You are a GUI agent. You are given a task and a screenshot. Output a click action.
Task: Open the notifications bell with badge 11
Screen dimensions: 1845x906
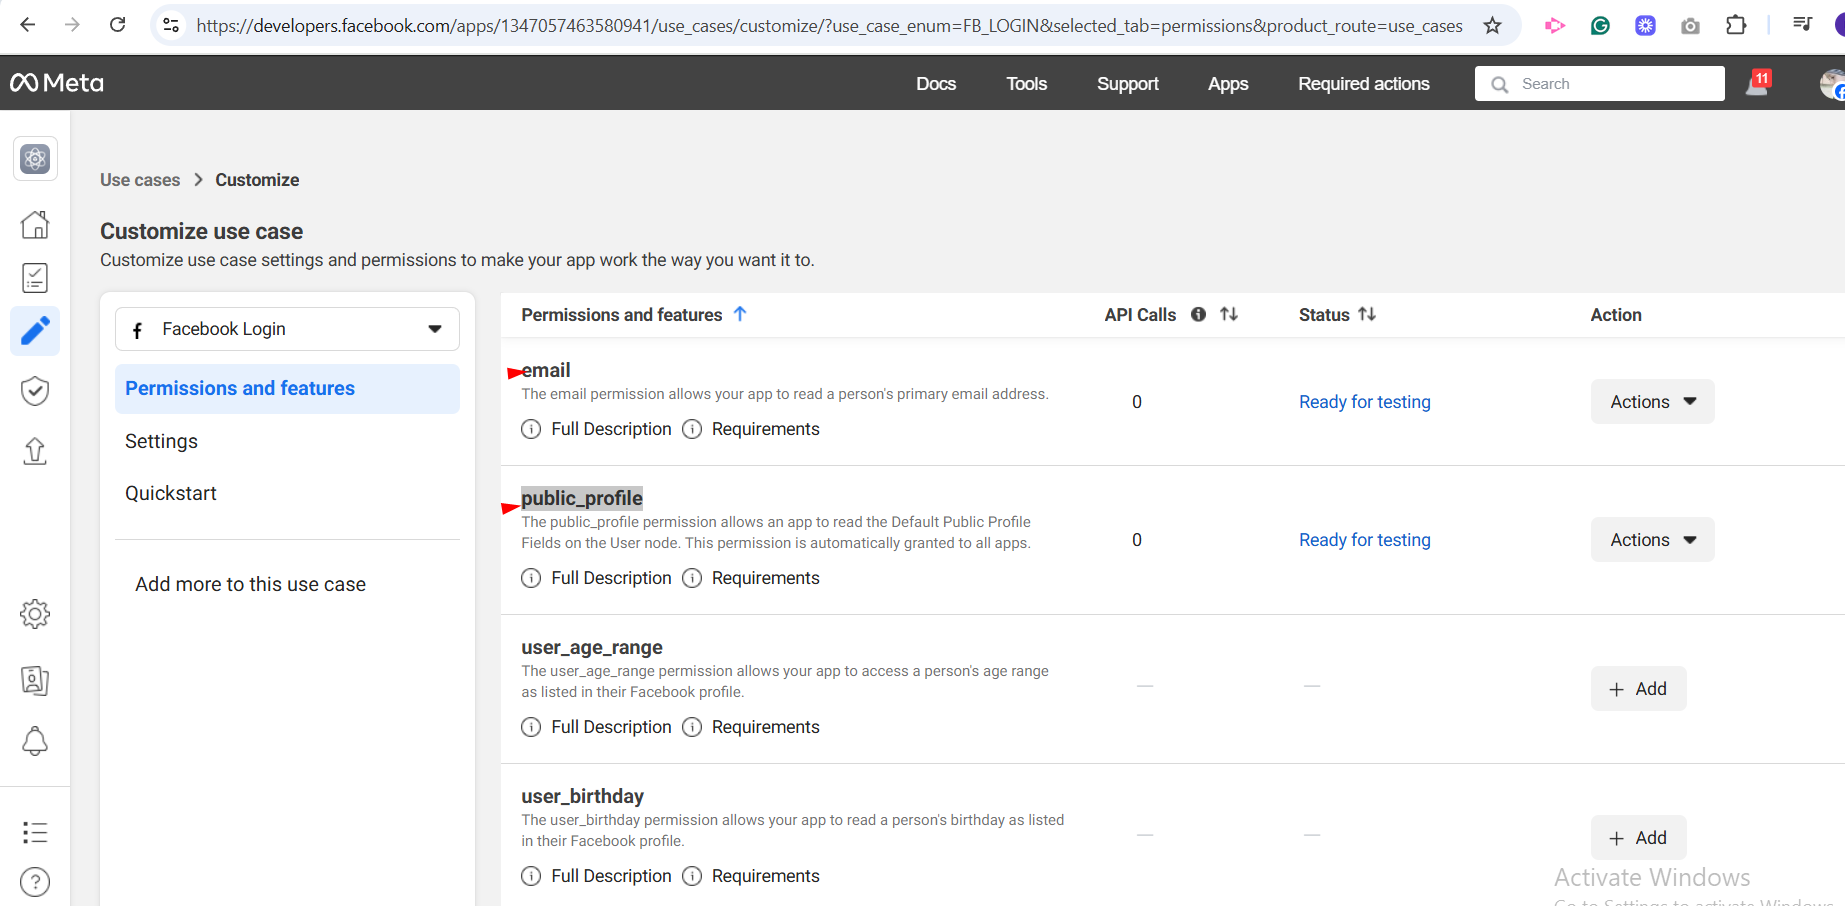click(x=1757, y=84)
